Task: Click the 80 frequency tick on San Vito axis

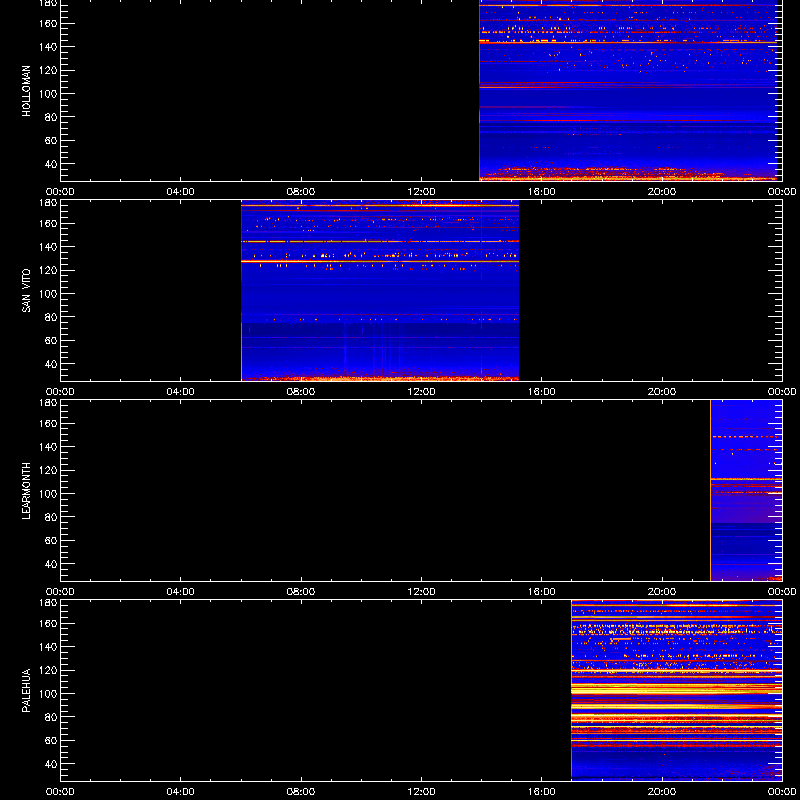Action: click(x=52, y=317)
